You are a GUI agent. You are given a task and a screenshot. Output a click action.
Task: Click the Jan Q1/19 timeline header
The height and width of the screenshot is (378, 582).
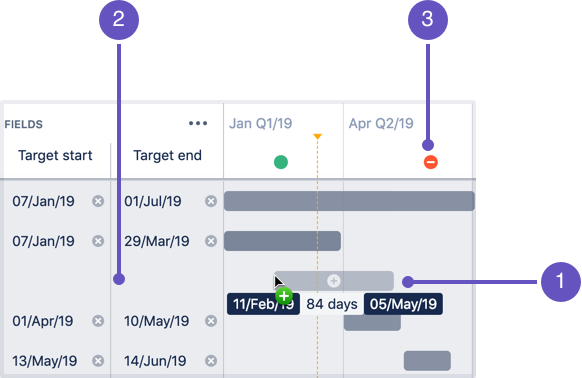point(261,123)
